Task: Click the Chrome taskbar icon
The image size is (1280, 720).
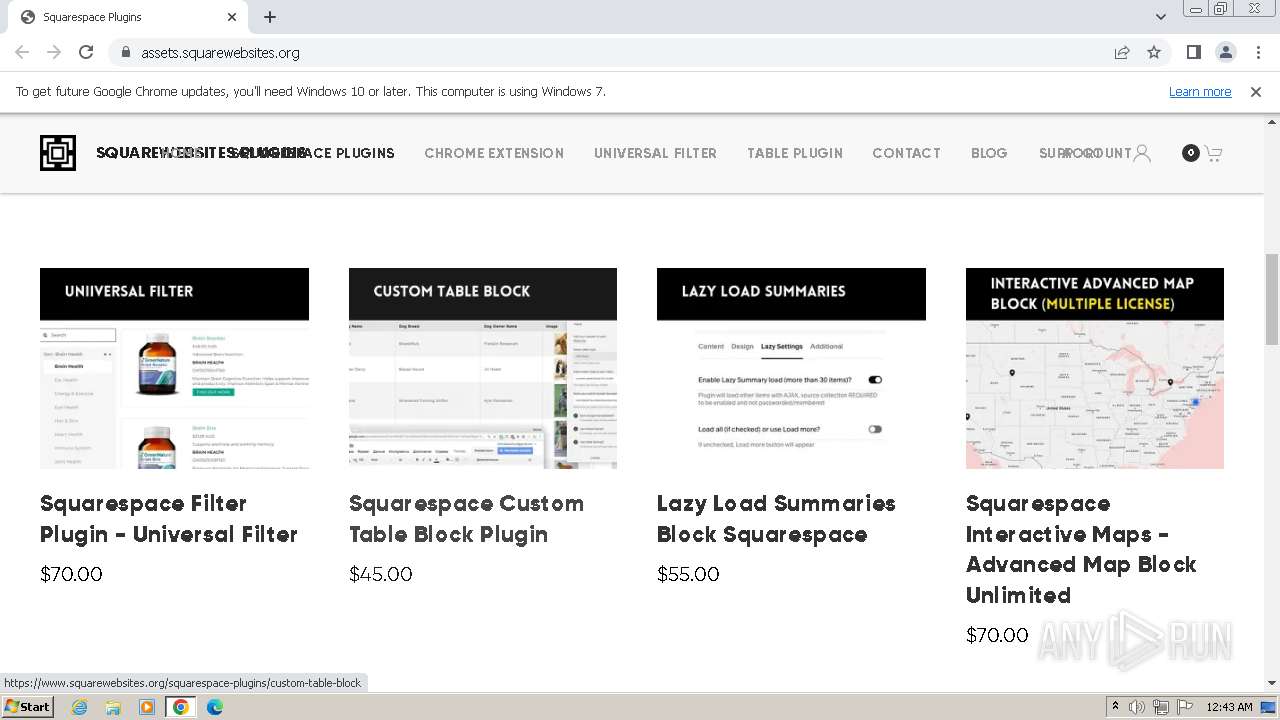Action: 181,707
